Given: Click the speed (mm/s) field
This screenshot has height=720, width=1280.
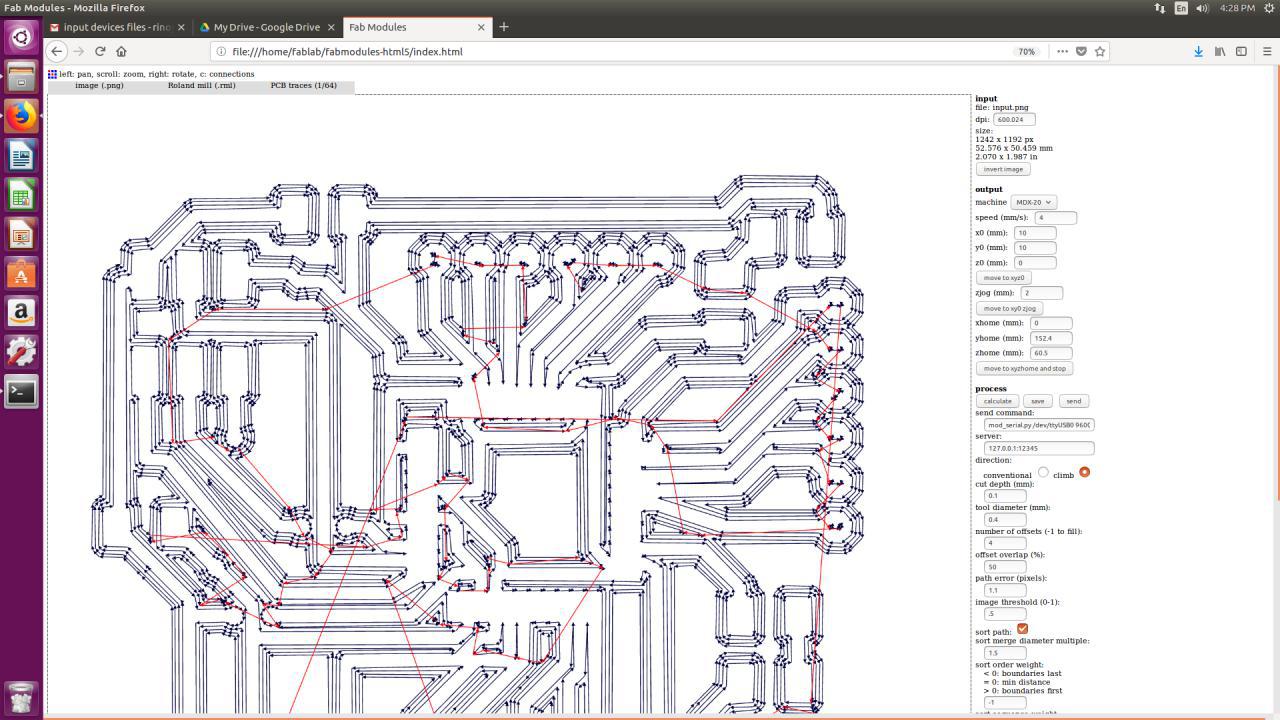Looking at the screenshot, I should 1055,217.
